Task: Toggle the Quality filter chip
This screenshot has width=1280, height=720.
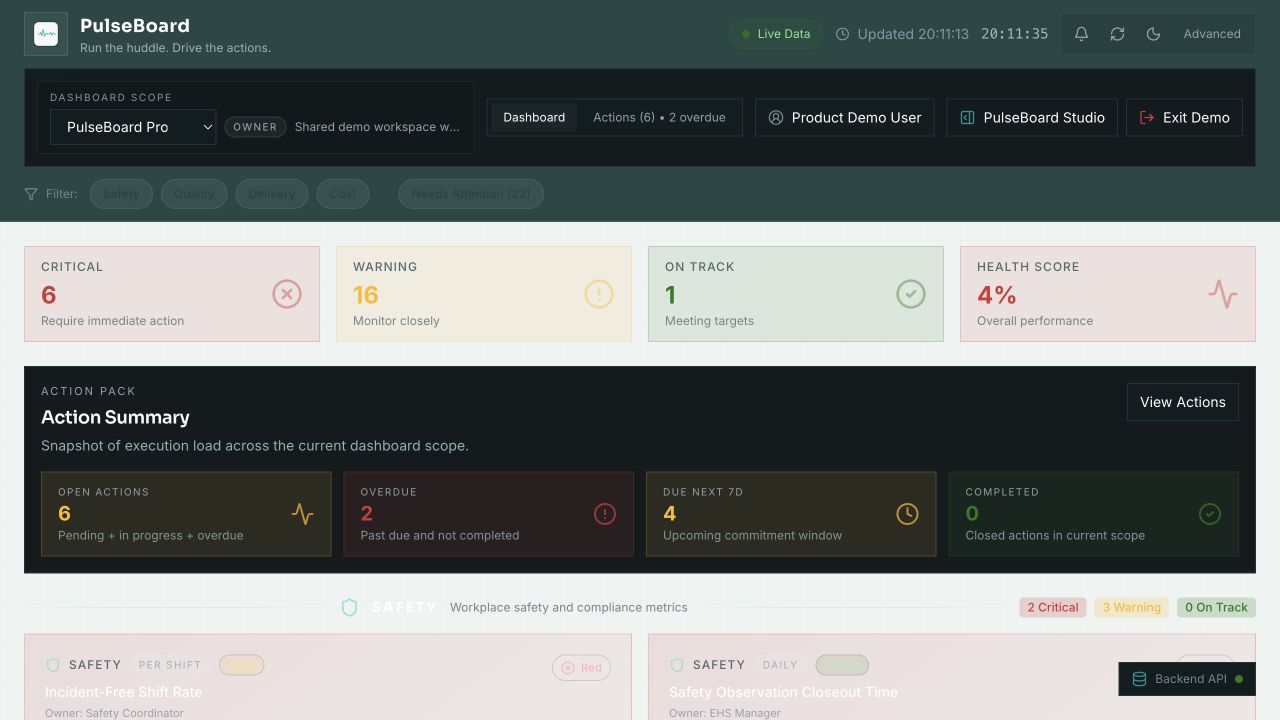Action: point(194,194)
